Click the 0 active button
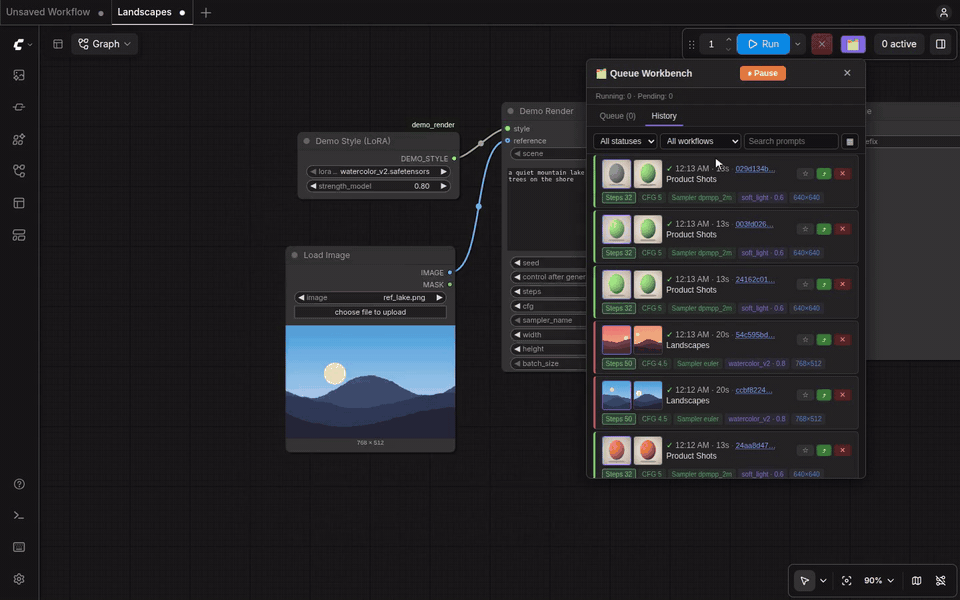 coord(899,44)
